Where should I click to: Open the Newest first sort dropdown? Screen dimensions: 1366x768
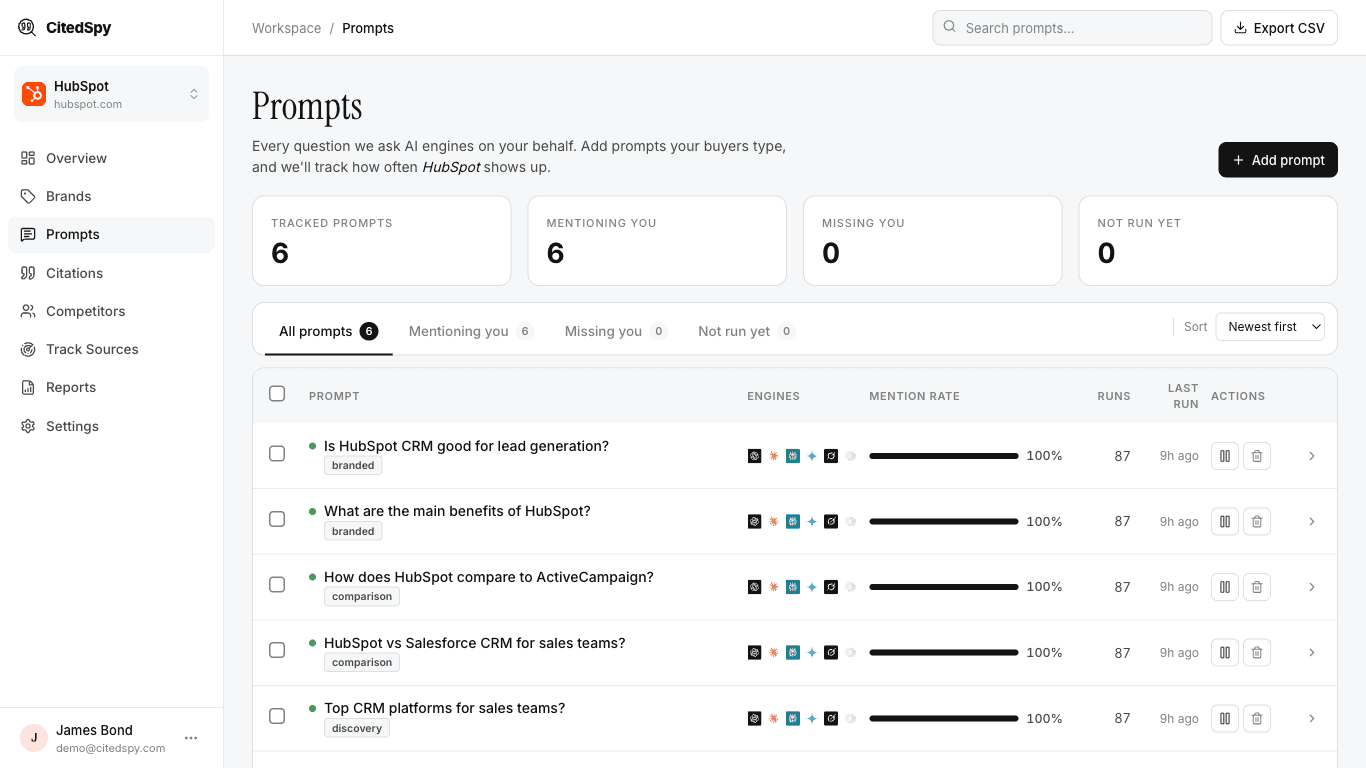point(1270,327)
